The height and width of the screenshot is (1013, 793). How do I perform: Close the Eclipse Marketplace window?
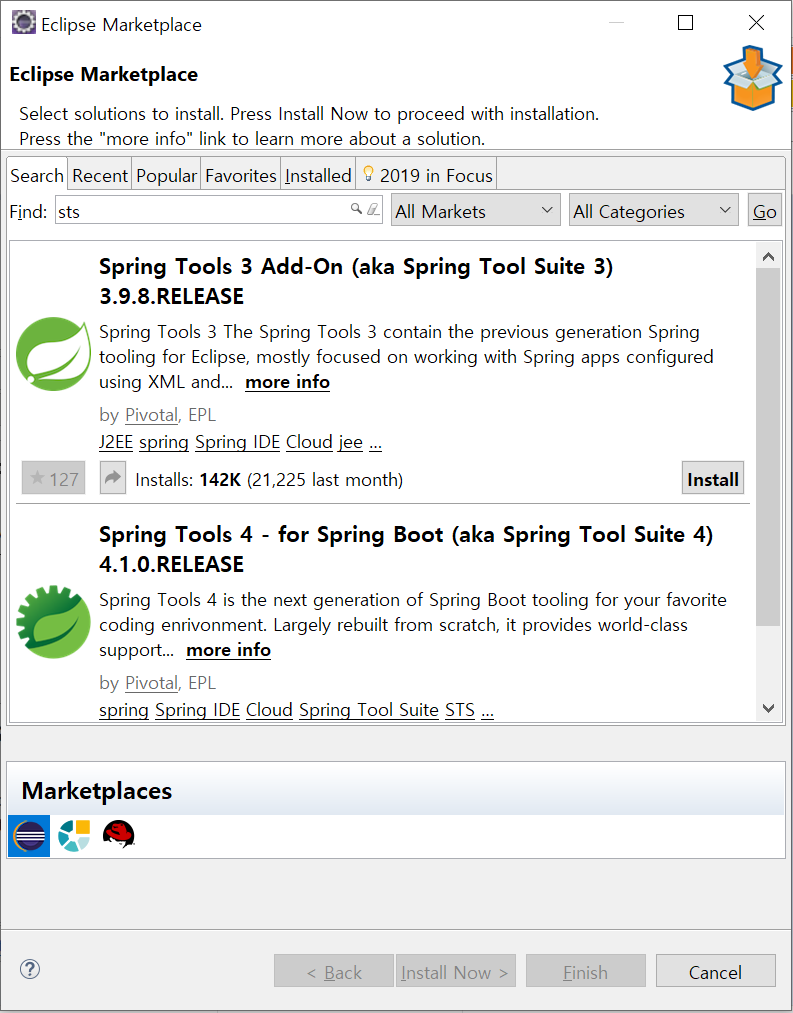(x=756, y=23)
